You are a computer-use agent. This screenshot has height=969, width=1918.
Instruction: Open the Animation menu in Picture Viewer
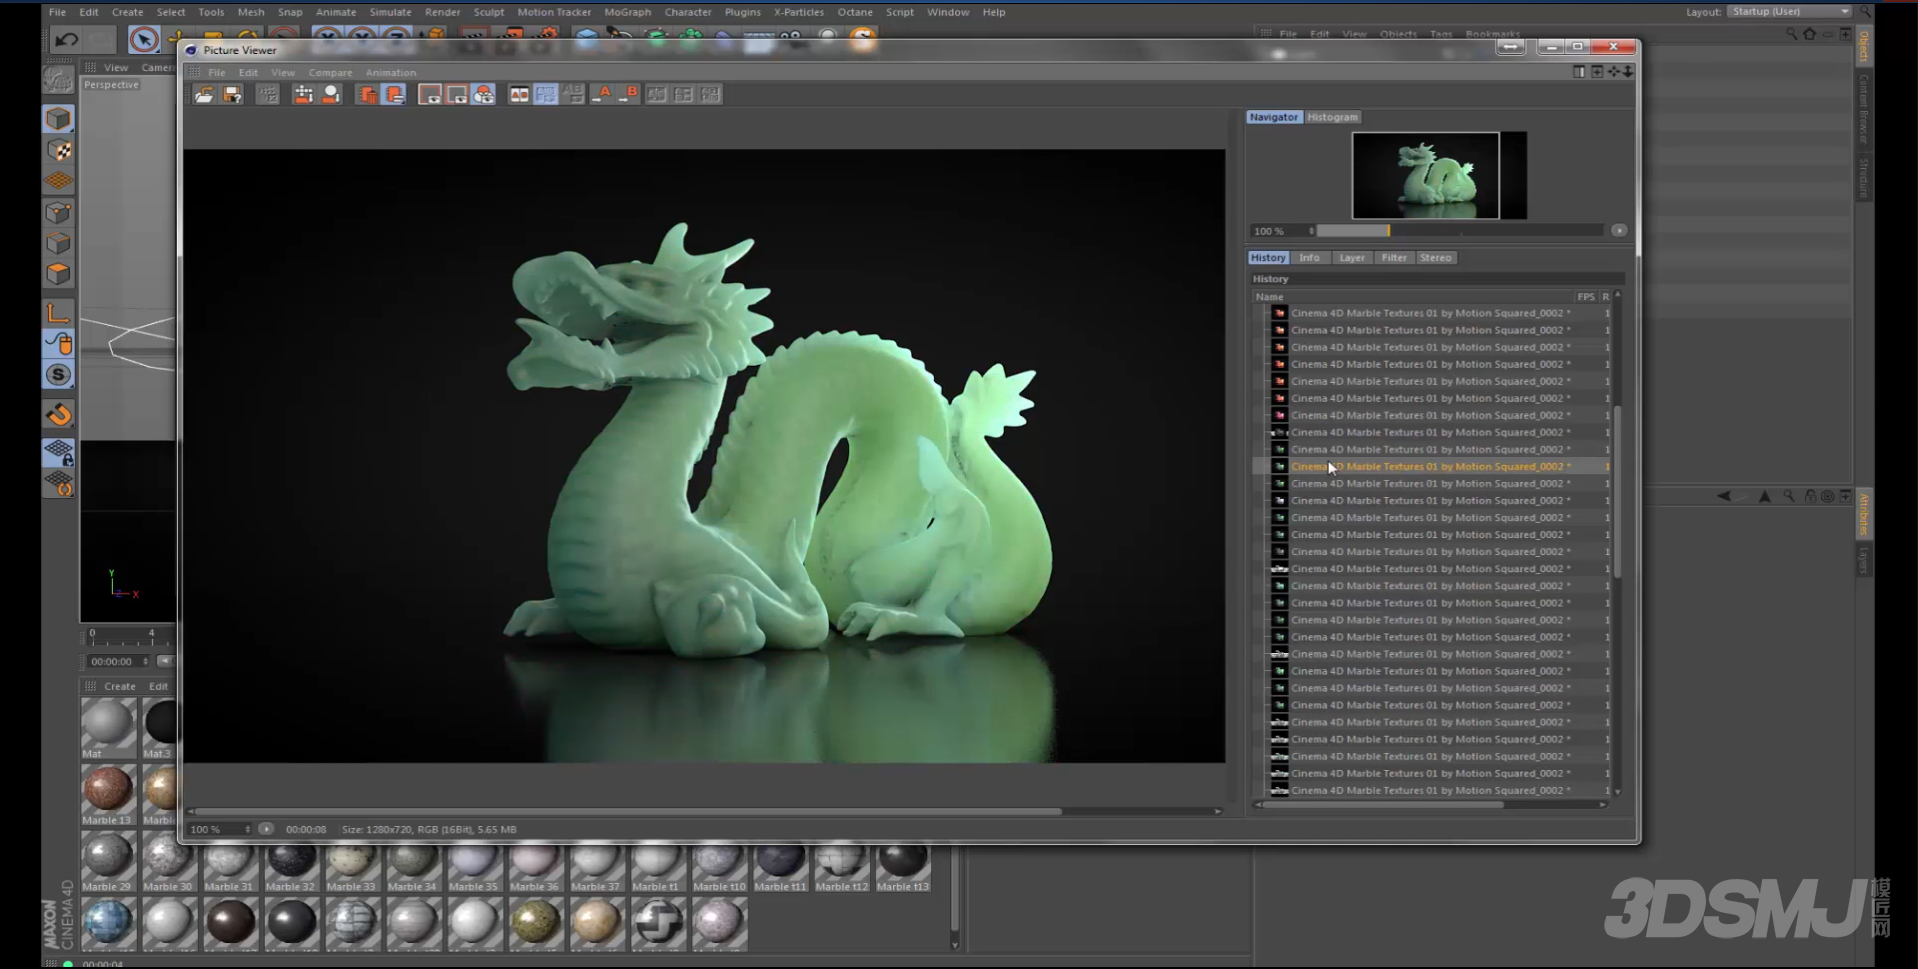tap(391, 72)
